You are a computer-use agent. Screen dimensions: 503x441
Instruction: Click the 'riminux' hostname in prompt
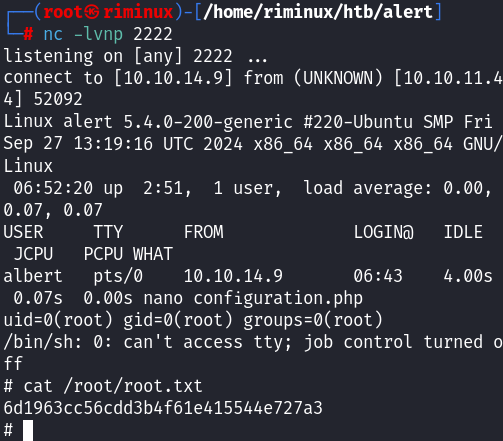pos(138,12)
